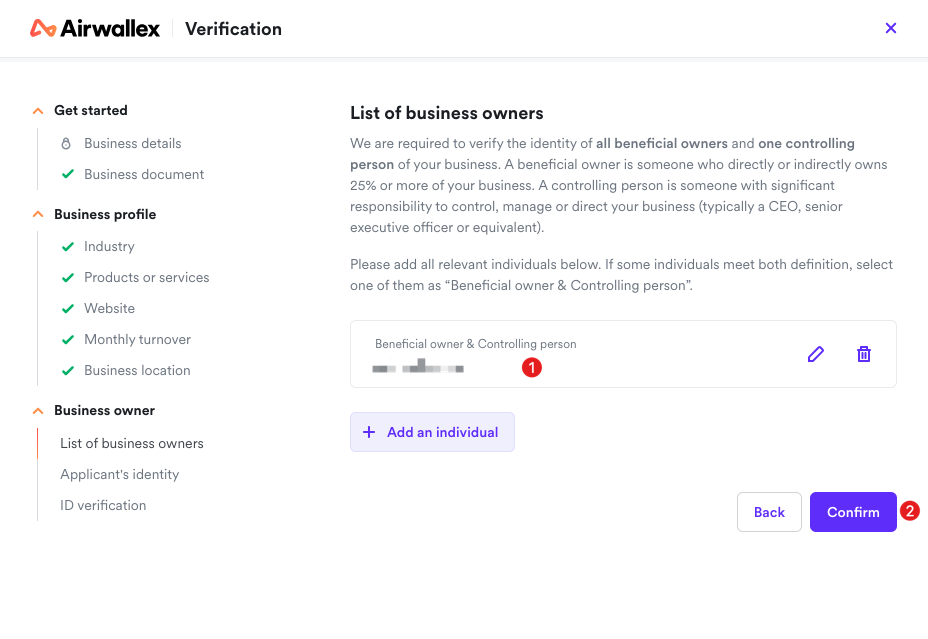Open the Business document step
The width and height of the screenshot is (928, 639).
coord(144,174)
